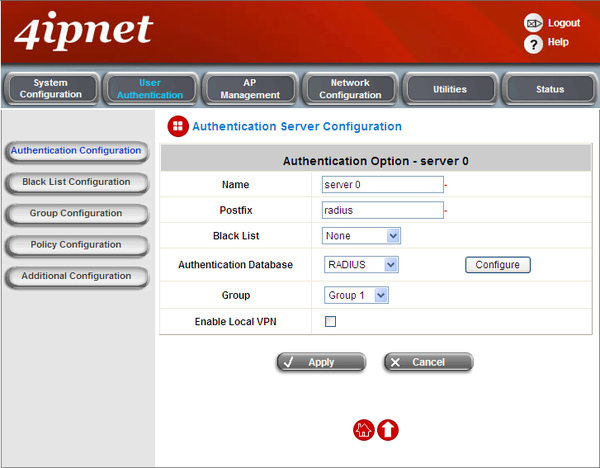Click the Help question mark icon

[533, 44]
